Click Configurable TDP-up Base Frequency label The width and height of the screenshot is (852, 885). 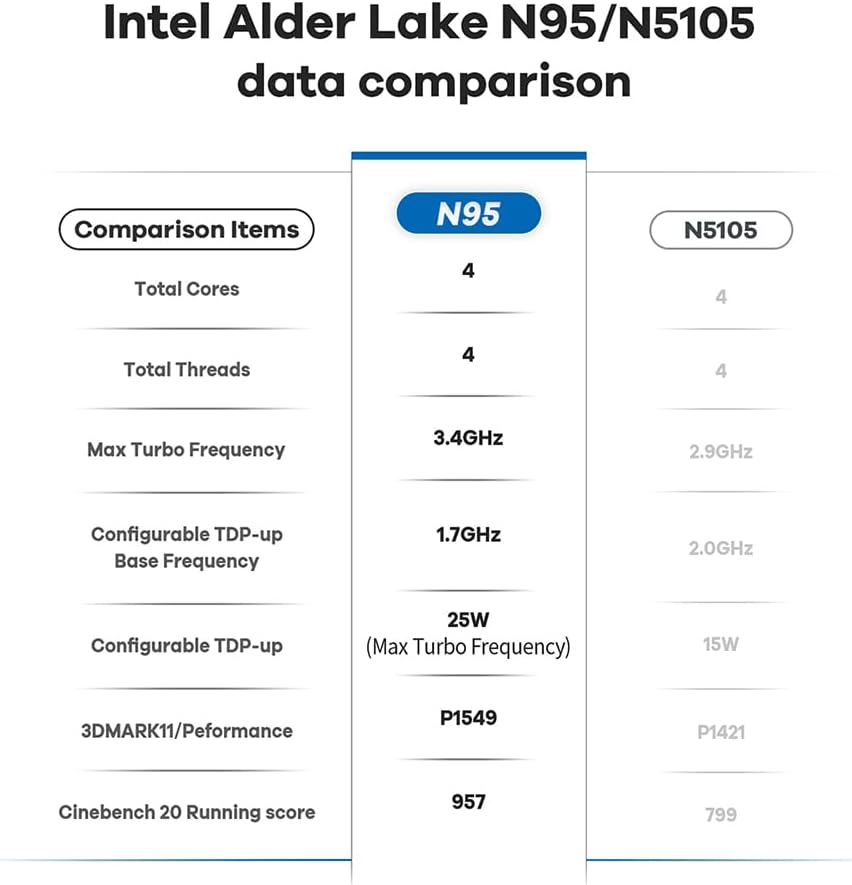point(187,547)
